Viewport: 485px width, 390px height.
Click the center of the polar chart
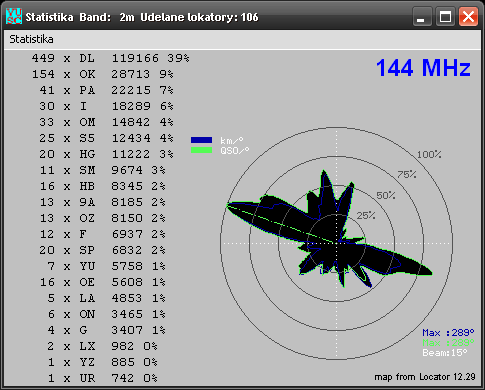click(x=336, y=243)
